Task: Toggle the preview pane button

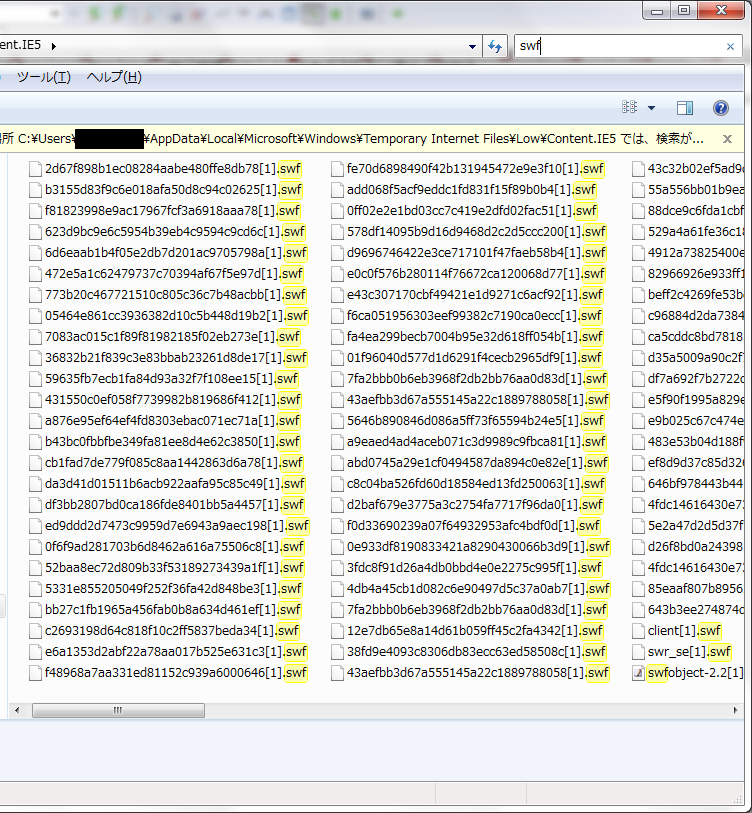Action: (x=685, y=108)
